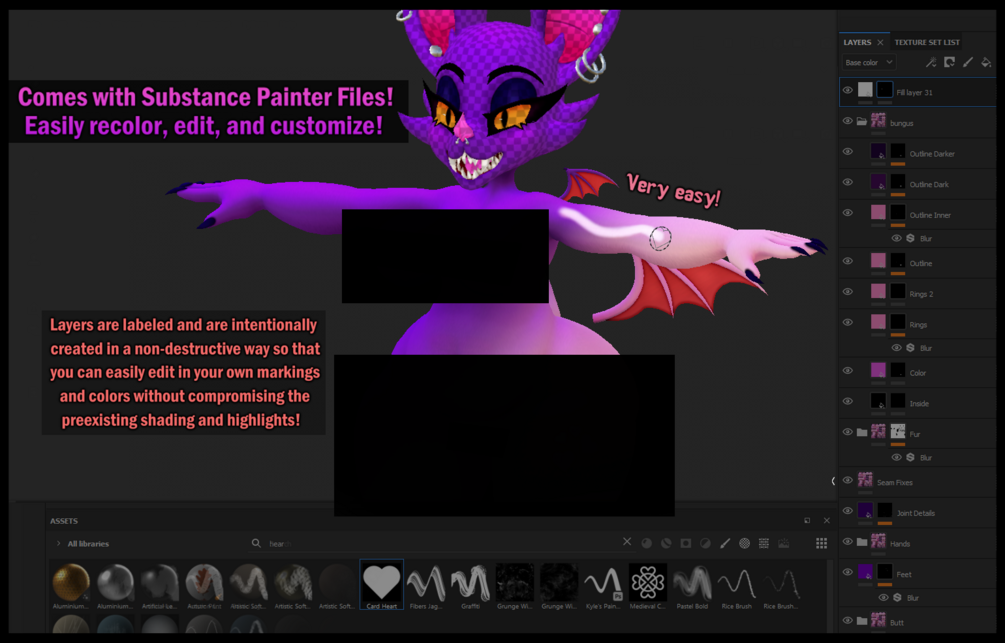Filter assets by brushes icon
This screenshot has height=643, width=1005.
point(725,543)
